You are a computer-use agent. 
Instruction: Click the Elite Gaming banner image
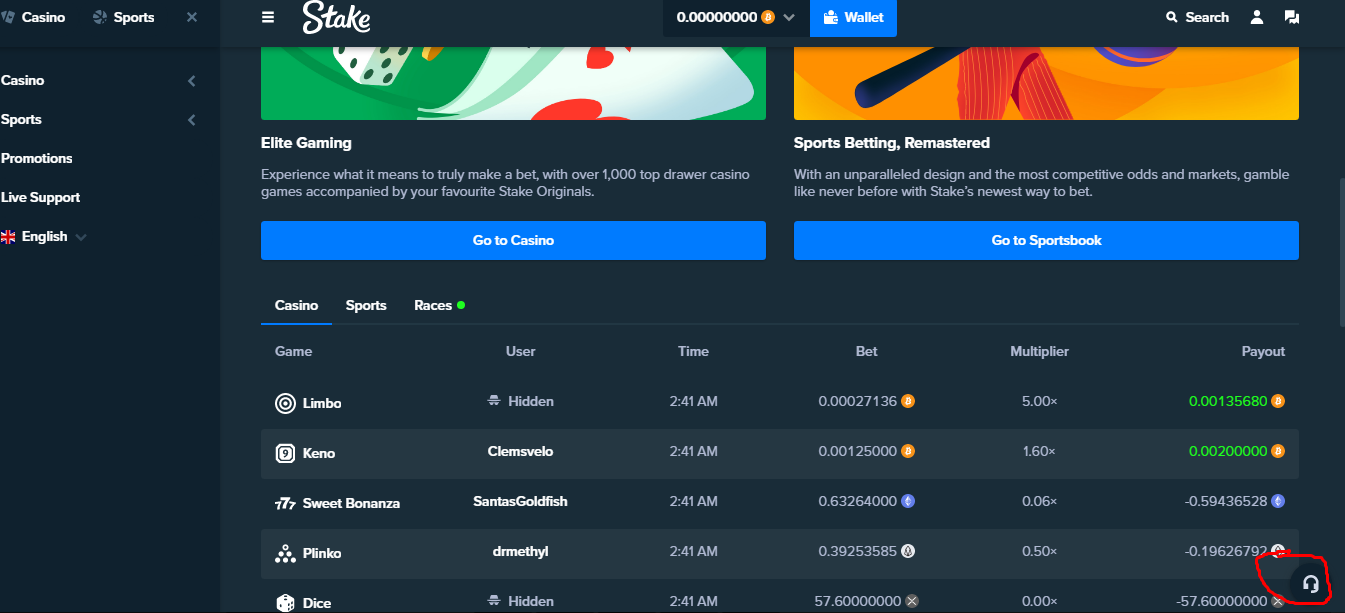point(513,83)
